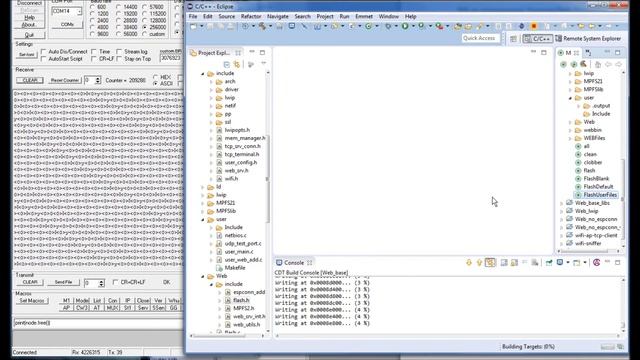The image size is (640, 360).
Task: Open the File menu in Eclipse
Action: pyautogui.click(x=193, y=16)
